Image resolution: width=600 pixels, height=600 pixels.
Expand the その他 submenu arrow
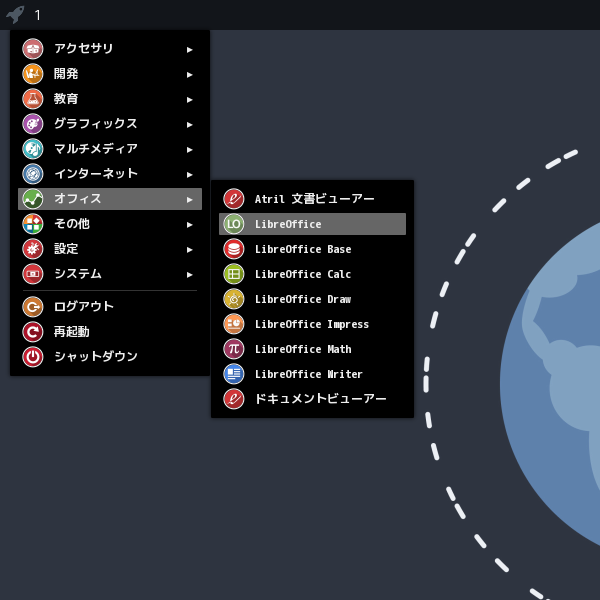(x=189, y=225)
